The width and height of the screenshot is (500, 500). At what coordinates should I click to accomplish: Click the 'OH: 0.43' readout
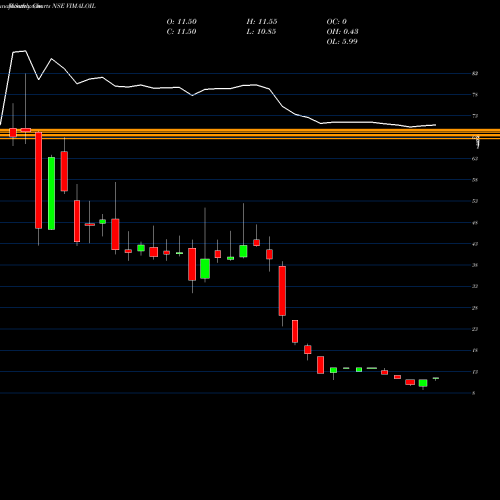coord(342,32)
